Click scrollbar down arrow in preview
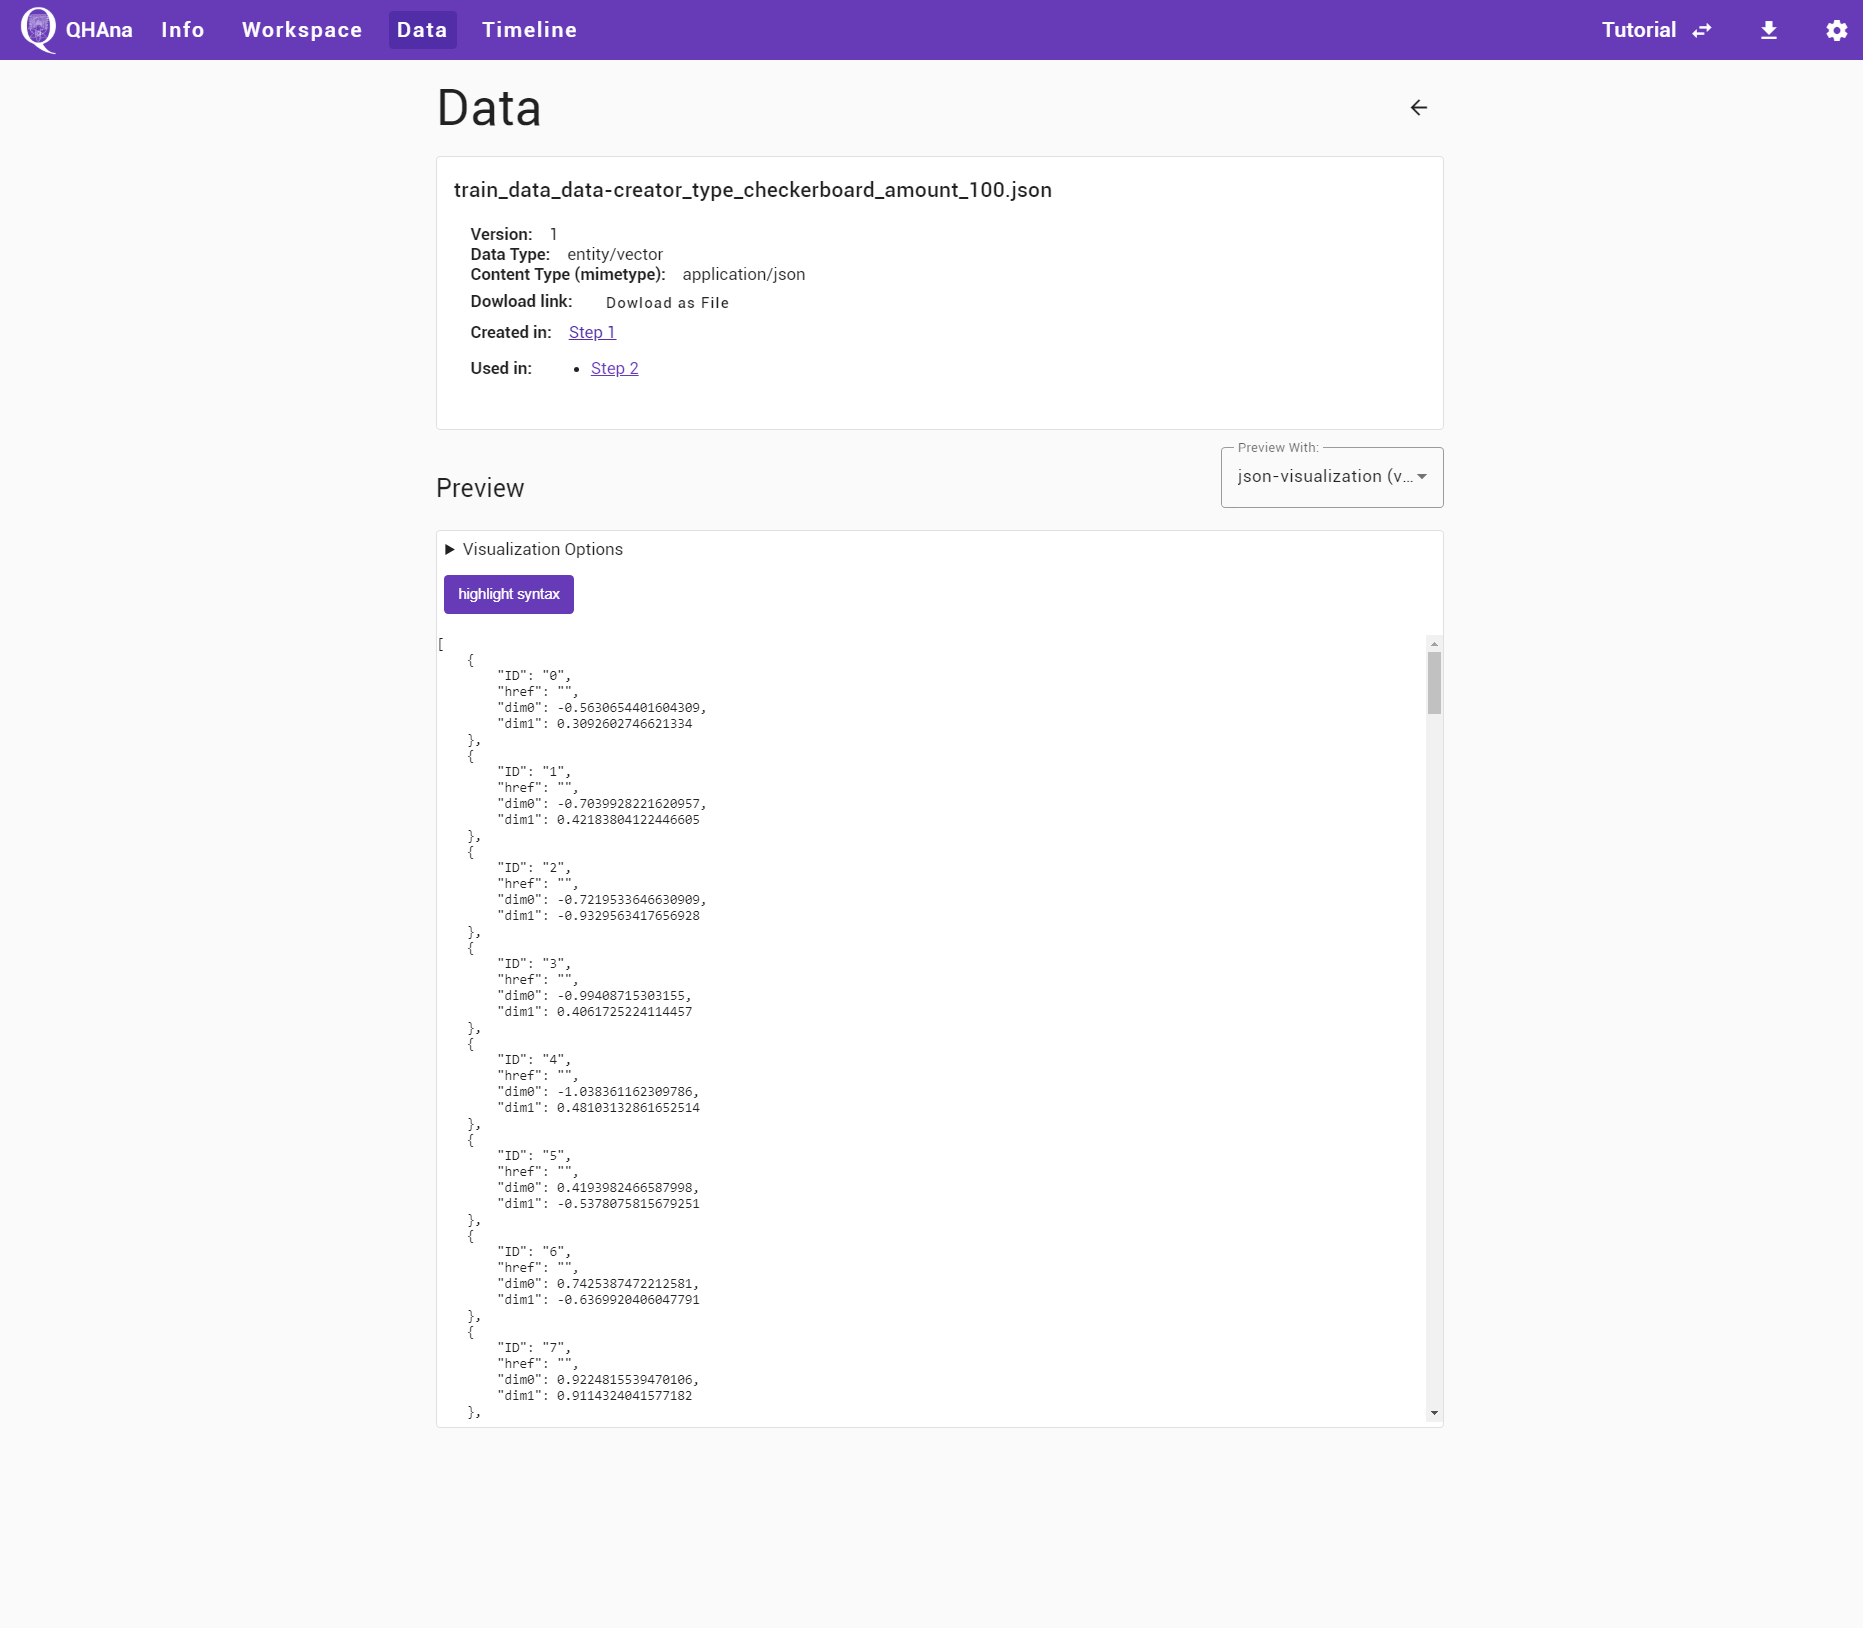Image resolution: width=1863 pixels, height=1628 pixels. [x=1434, y=1413]
